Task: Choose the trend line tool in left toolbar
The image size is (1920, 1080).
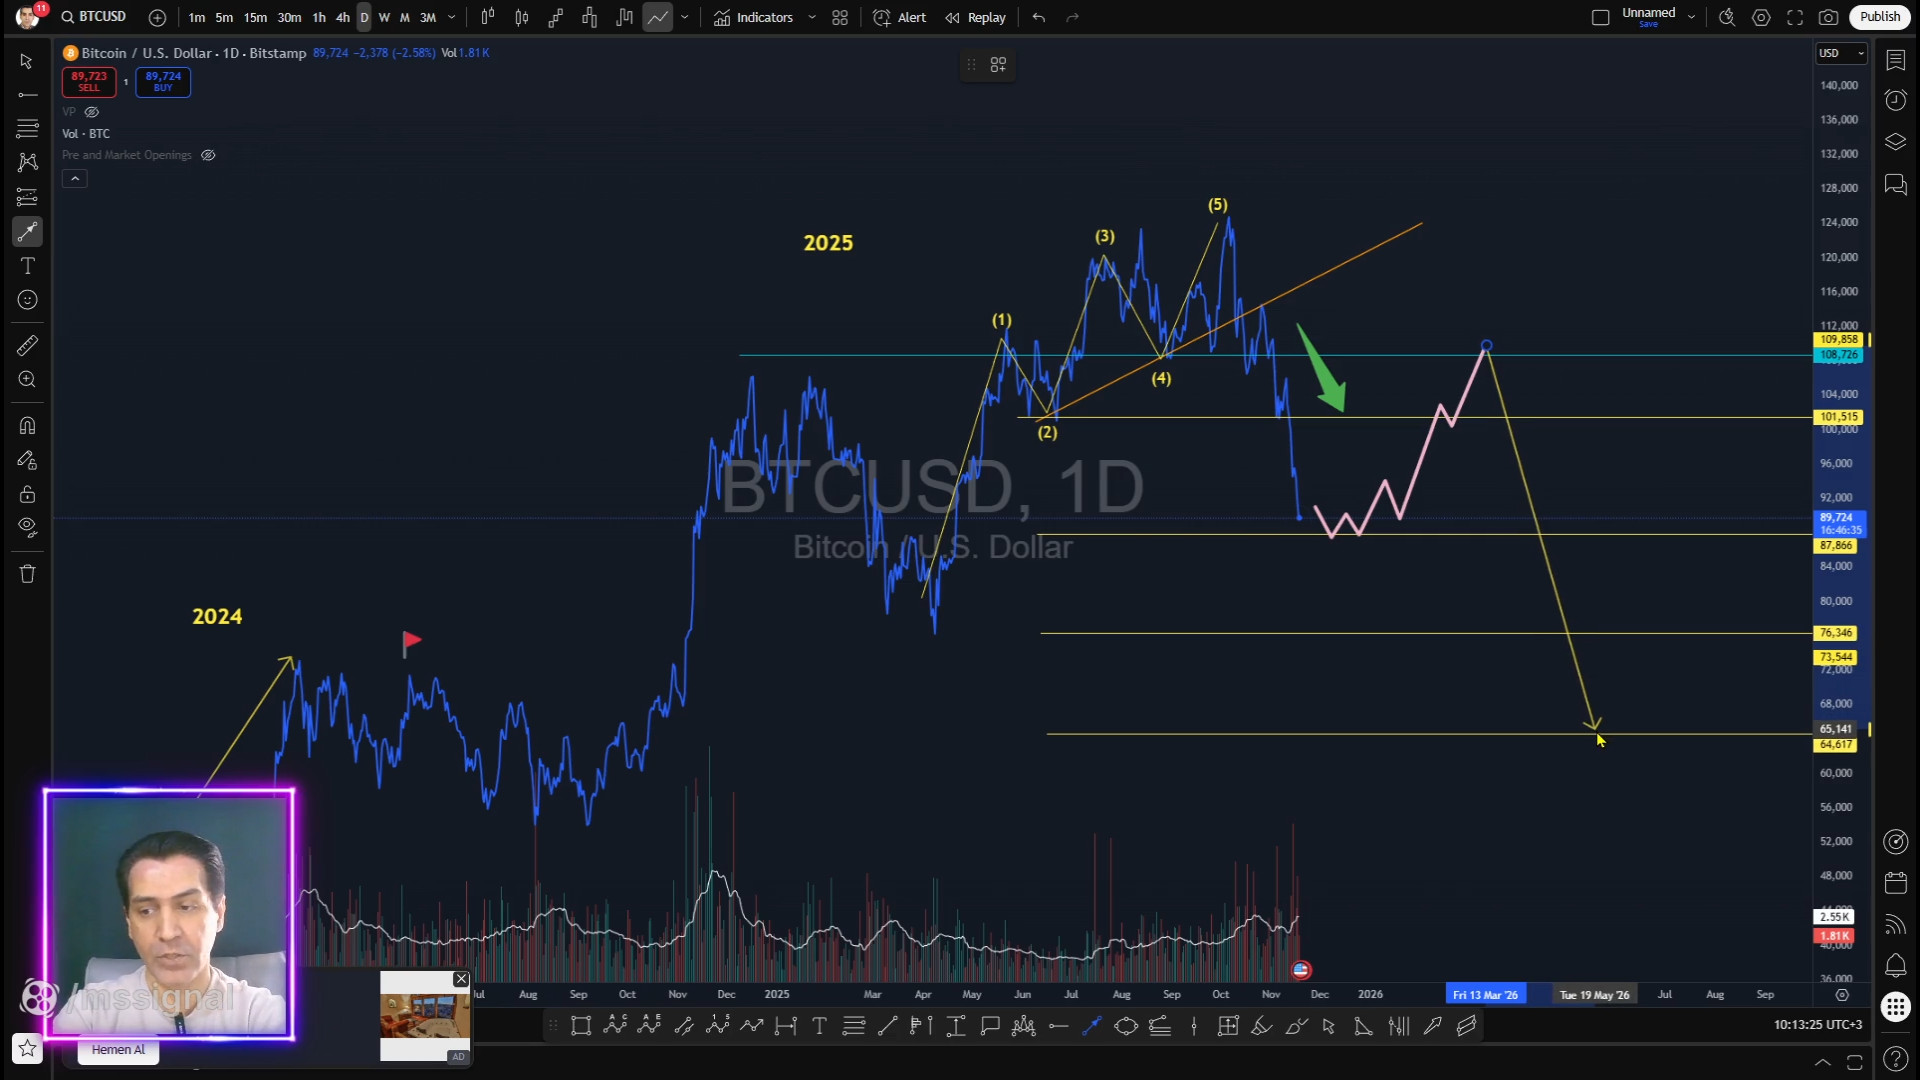Action: pyautogui.click(x=27, y=95)
